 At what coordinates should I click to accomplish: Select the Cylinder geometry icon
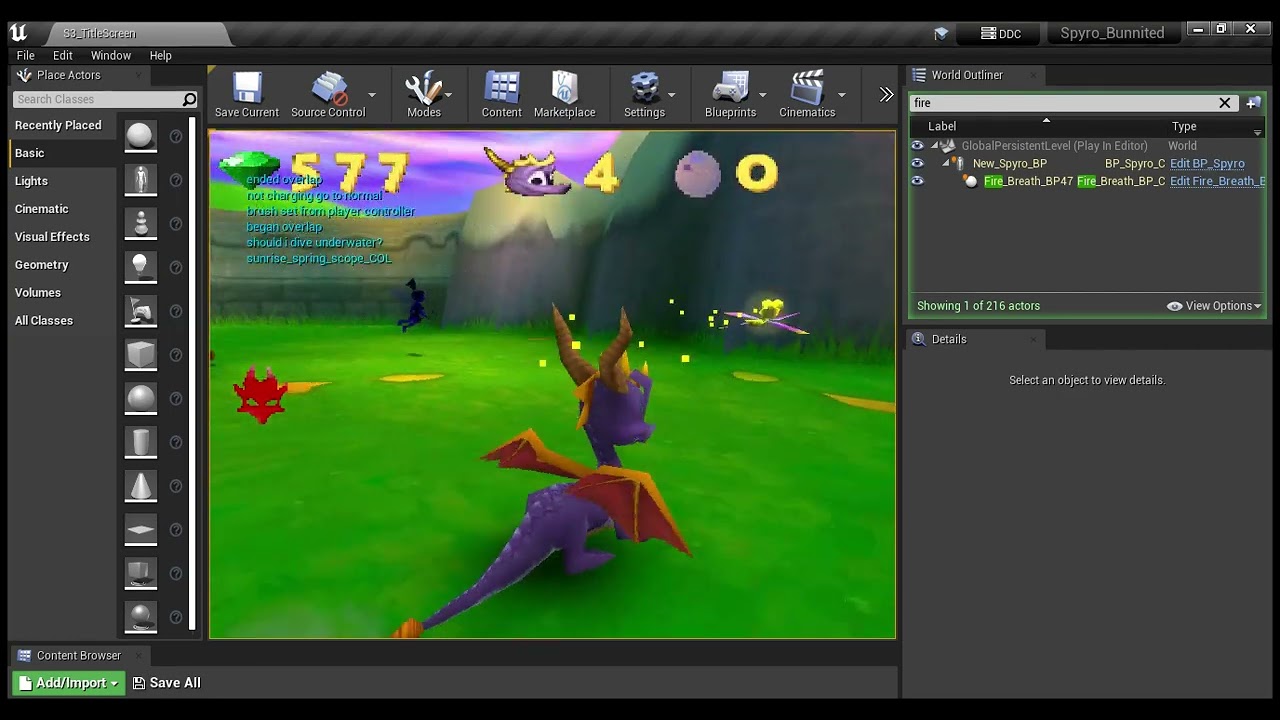pos(141,442)
